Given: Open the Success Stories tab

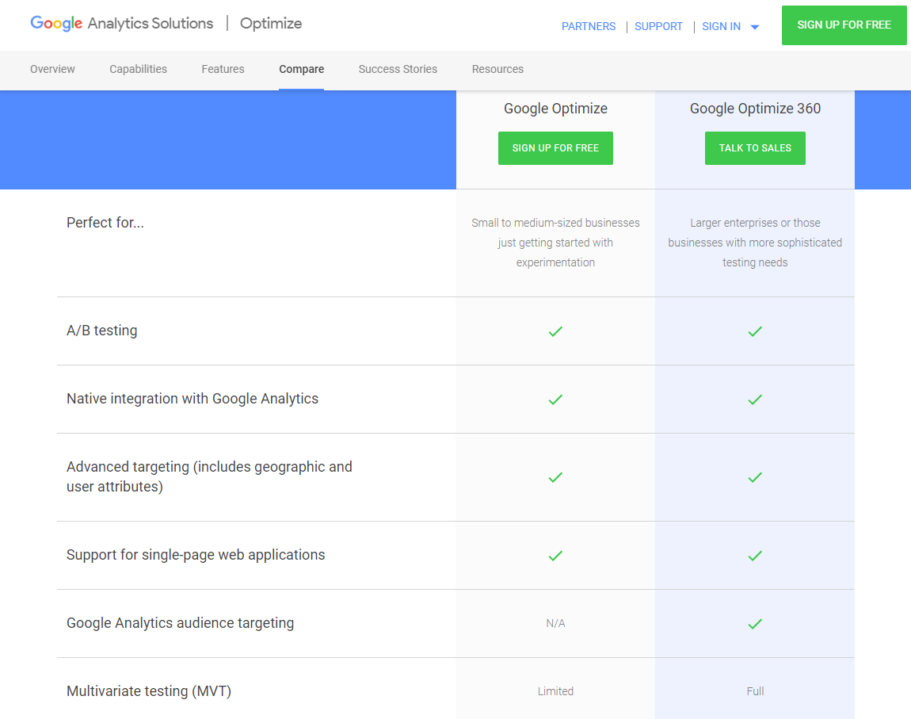Looking at the screenshot, I should (397, 69).
